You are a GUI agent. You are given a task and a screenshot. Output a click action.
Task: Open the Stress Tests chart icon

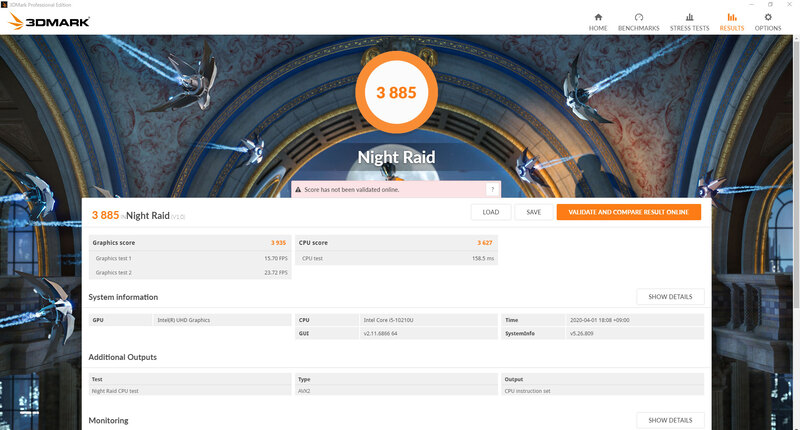point(689,17)
